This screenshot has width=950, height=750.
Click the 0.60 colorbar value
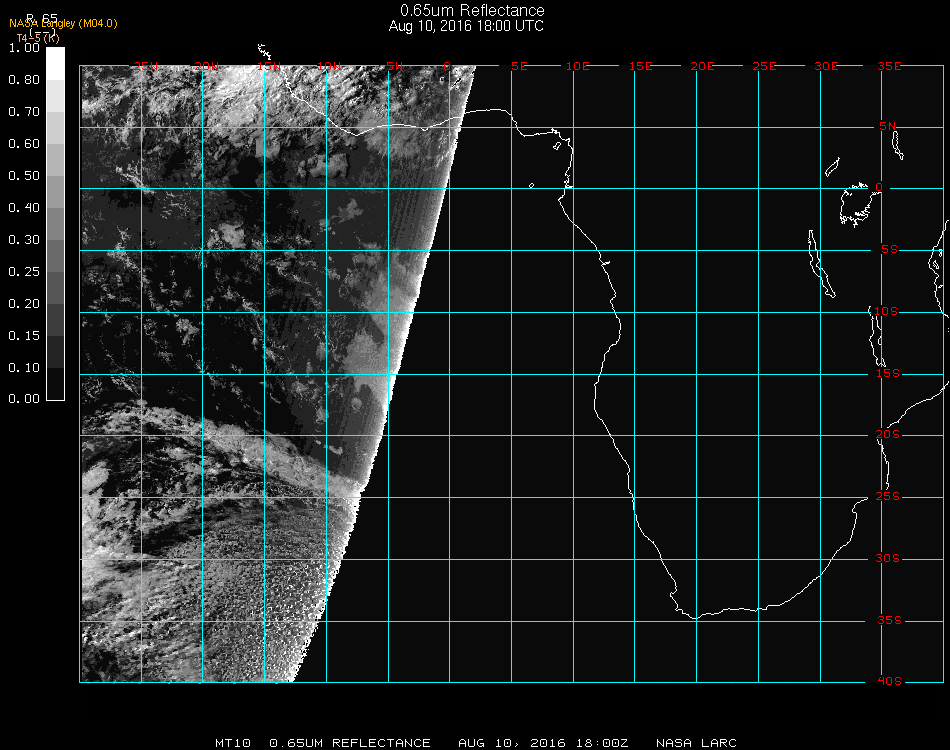tap(24, 144)
